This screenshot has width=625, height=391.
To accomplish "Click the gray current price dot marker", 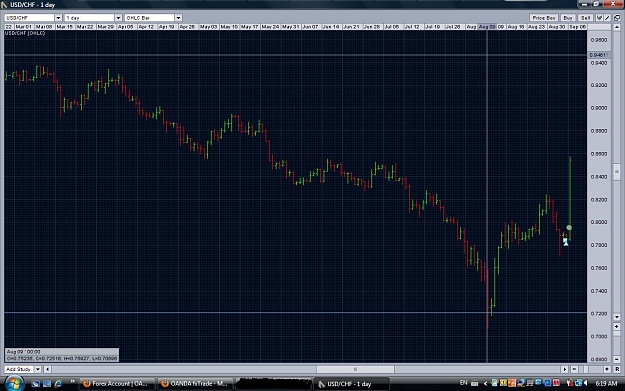I will point(569,228).
